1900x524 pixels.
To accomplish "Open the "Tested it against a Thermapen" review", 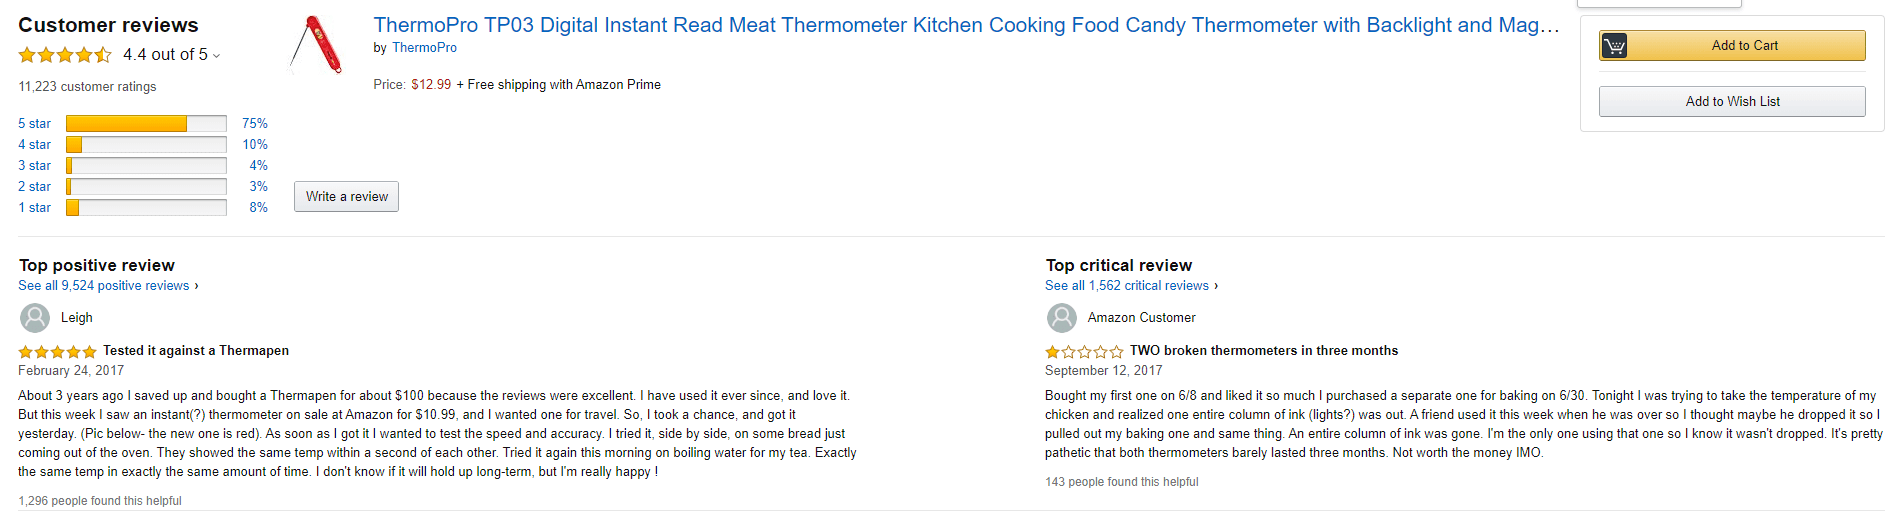I will coord(196,351).
